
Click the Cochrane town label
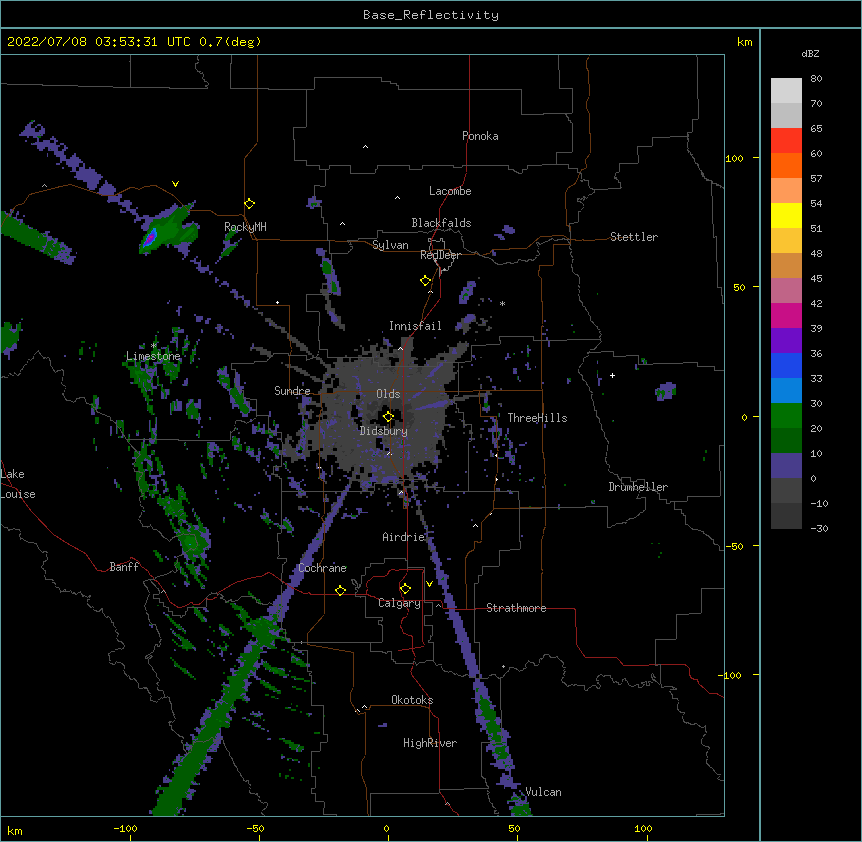click(323, 568)
